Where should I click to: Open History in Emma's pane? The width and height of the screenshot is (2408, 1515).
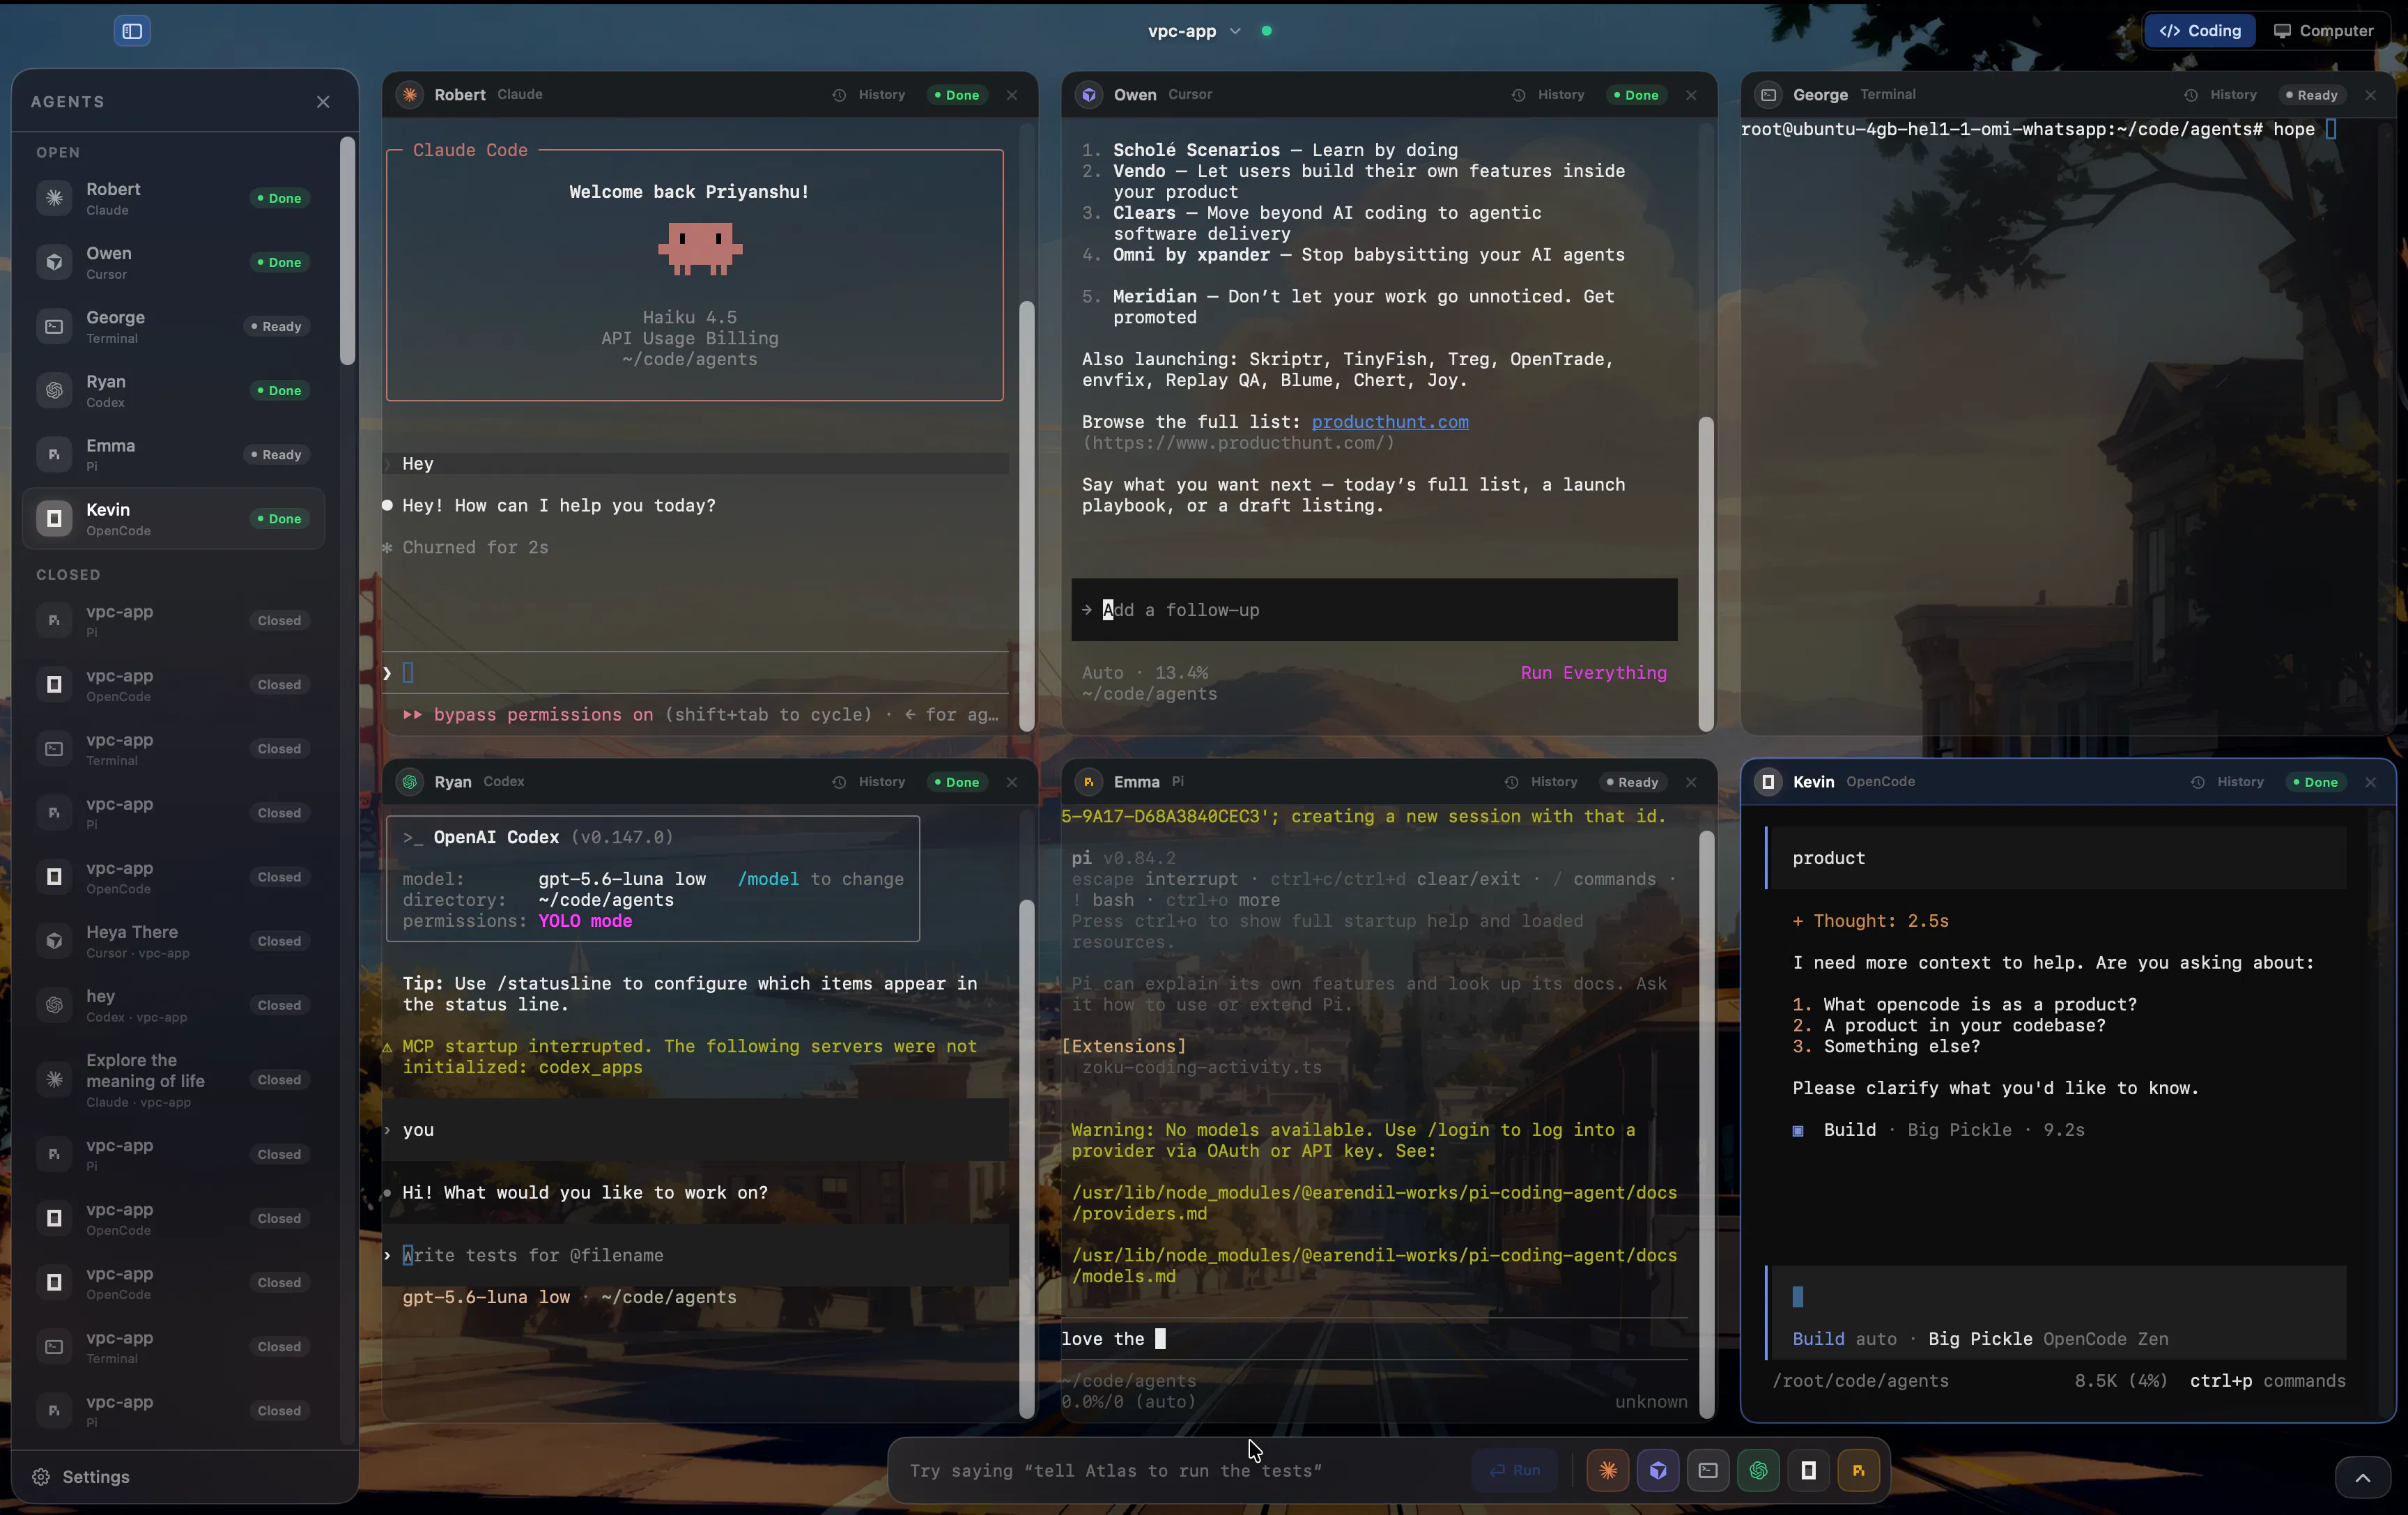click(1541, 782)
